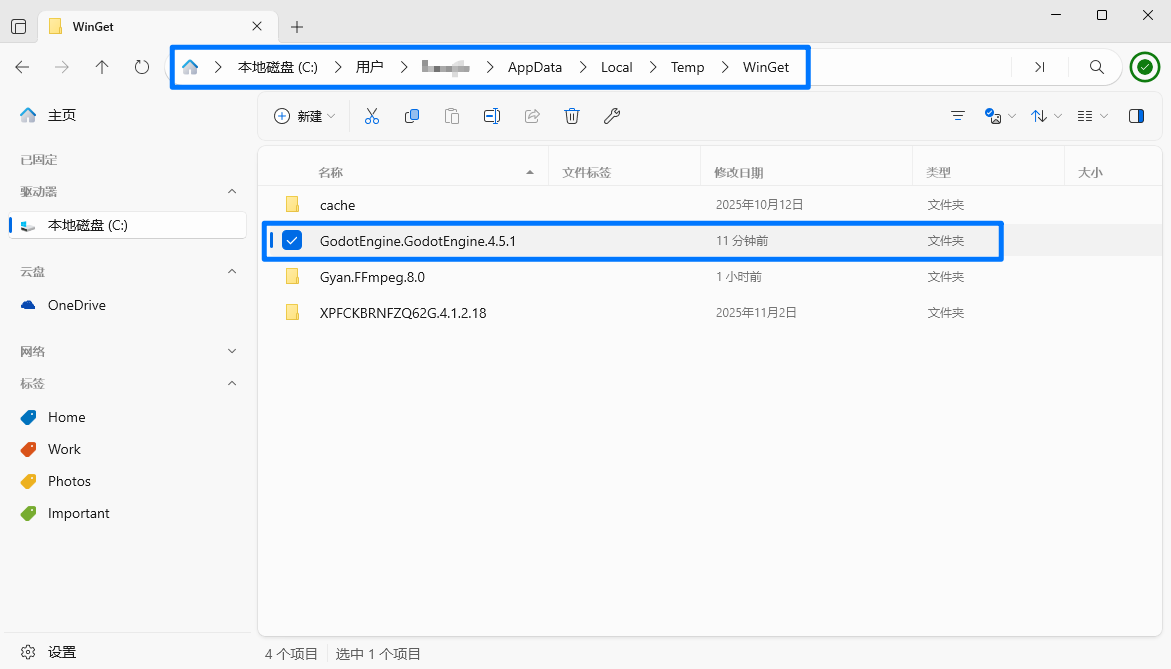Click the green status checkmark icon
The width and height of the screenshot is (1171, 669).
point(1145,67)
